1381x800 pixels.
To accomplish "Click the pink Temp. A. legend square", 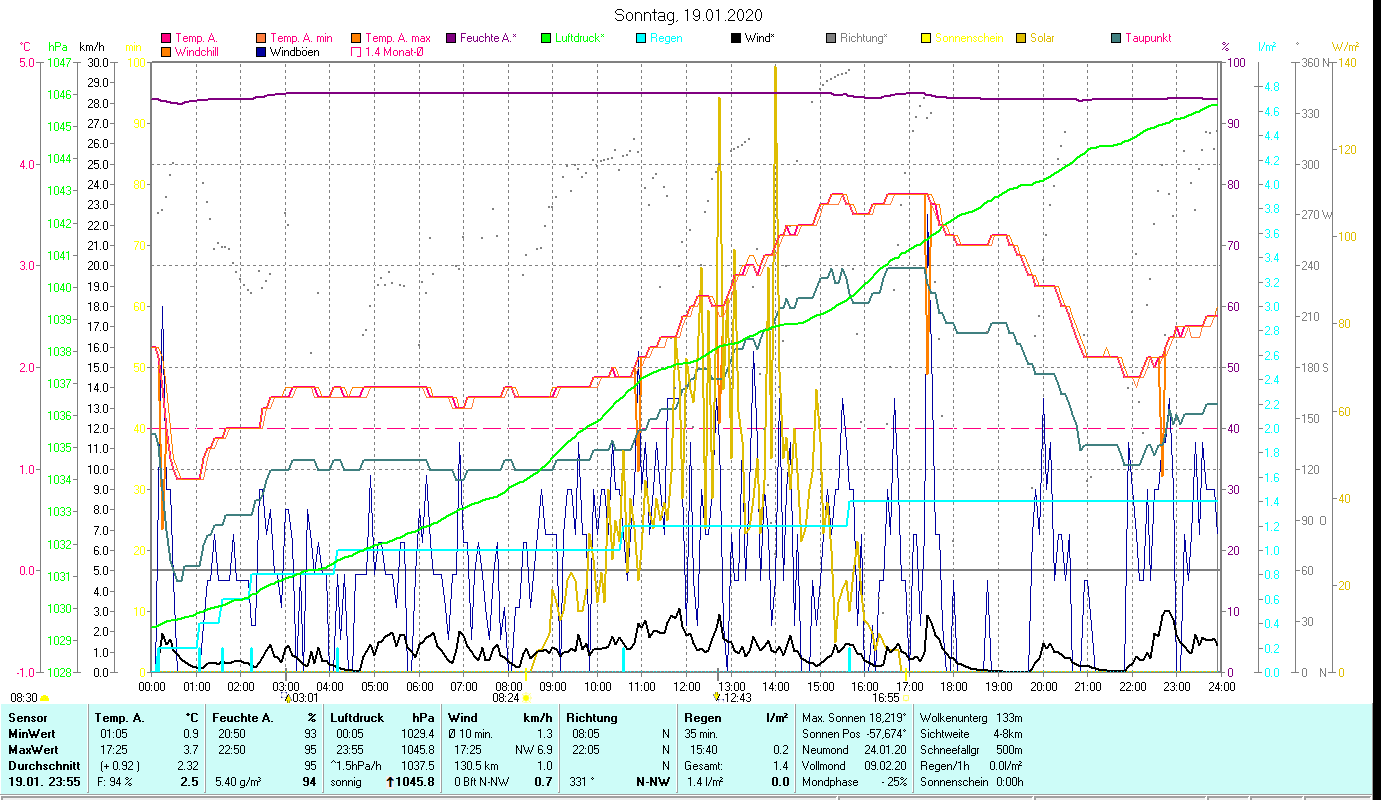I will click(x=166, y=39).
